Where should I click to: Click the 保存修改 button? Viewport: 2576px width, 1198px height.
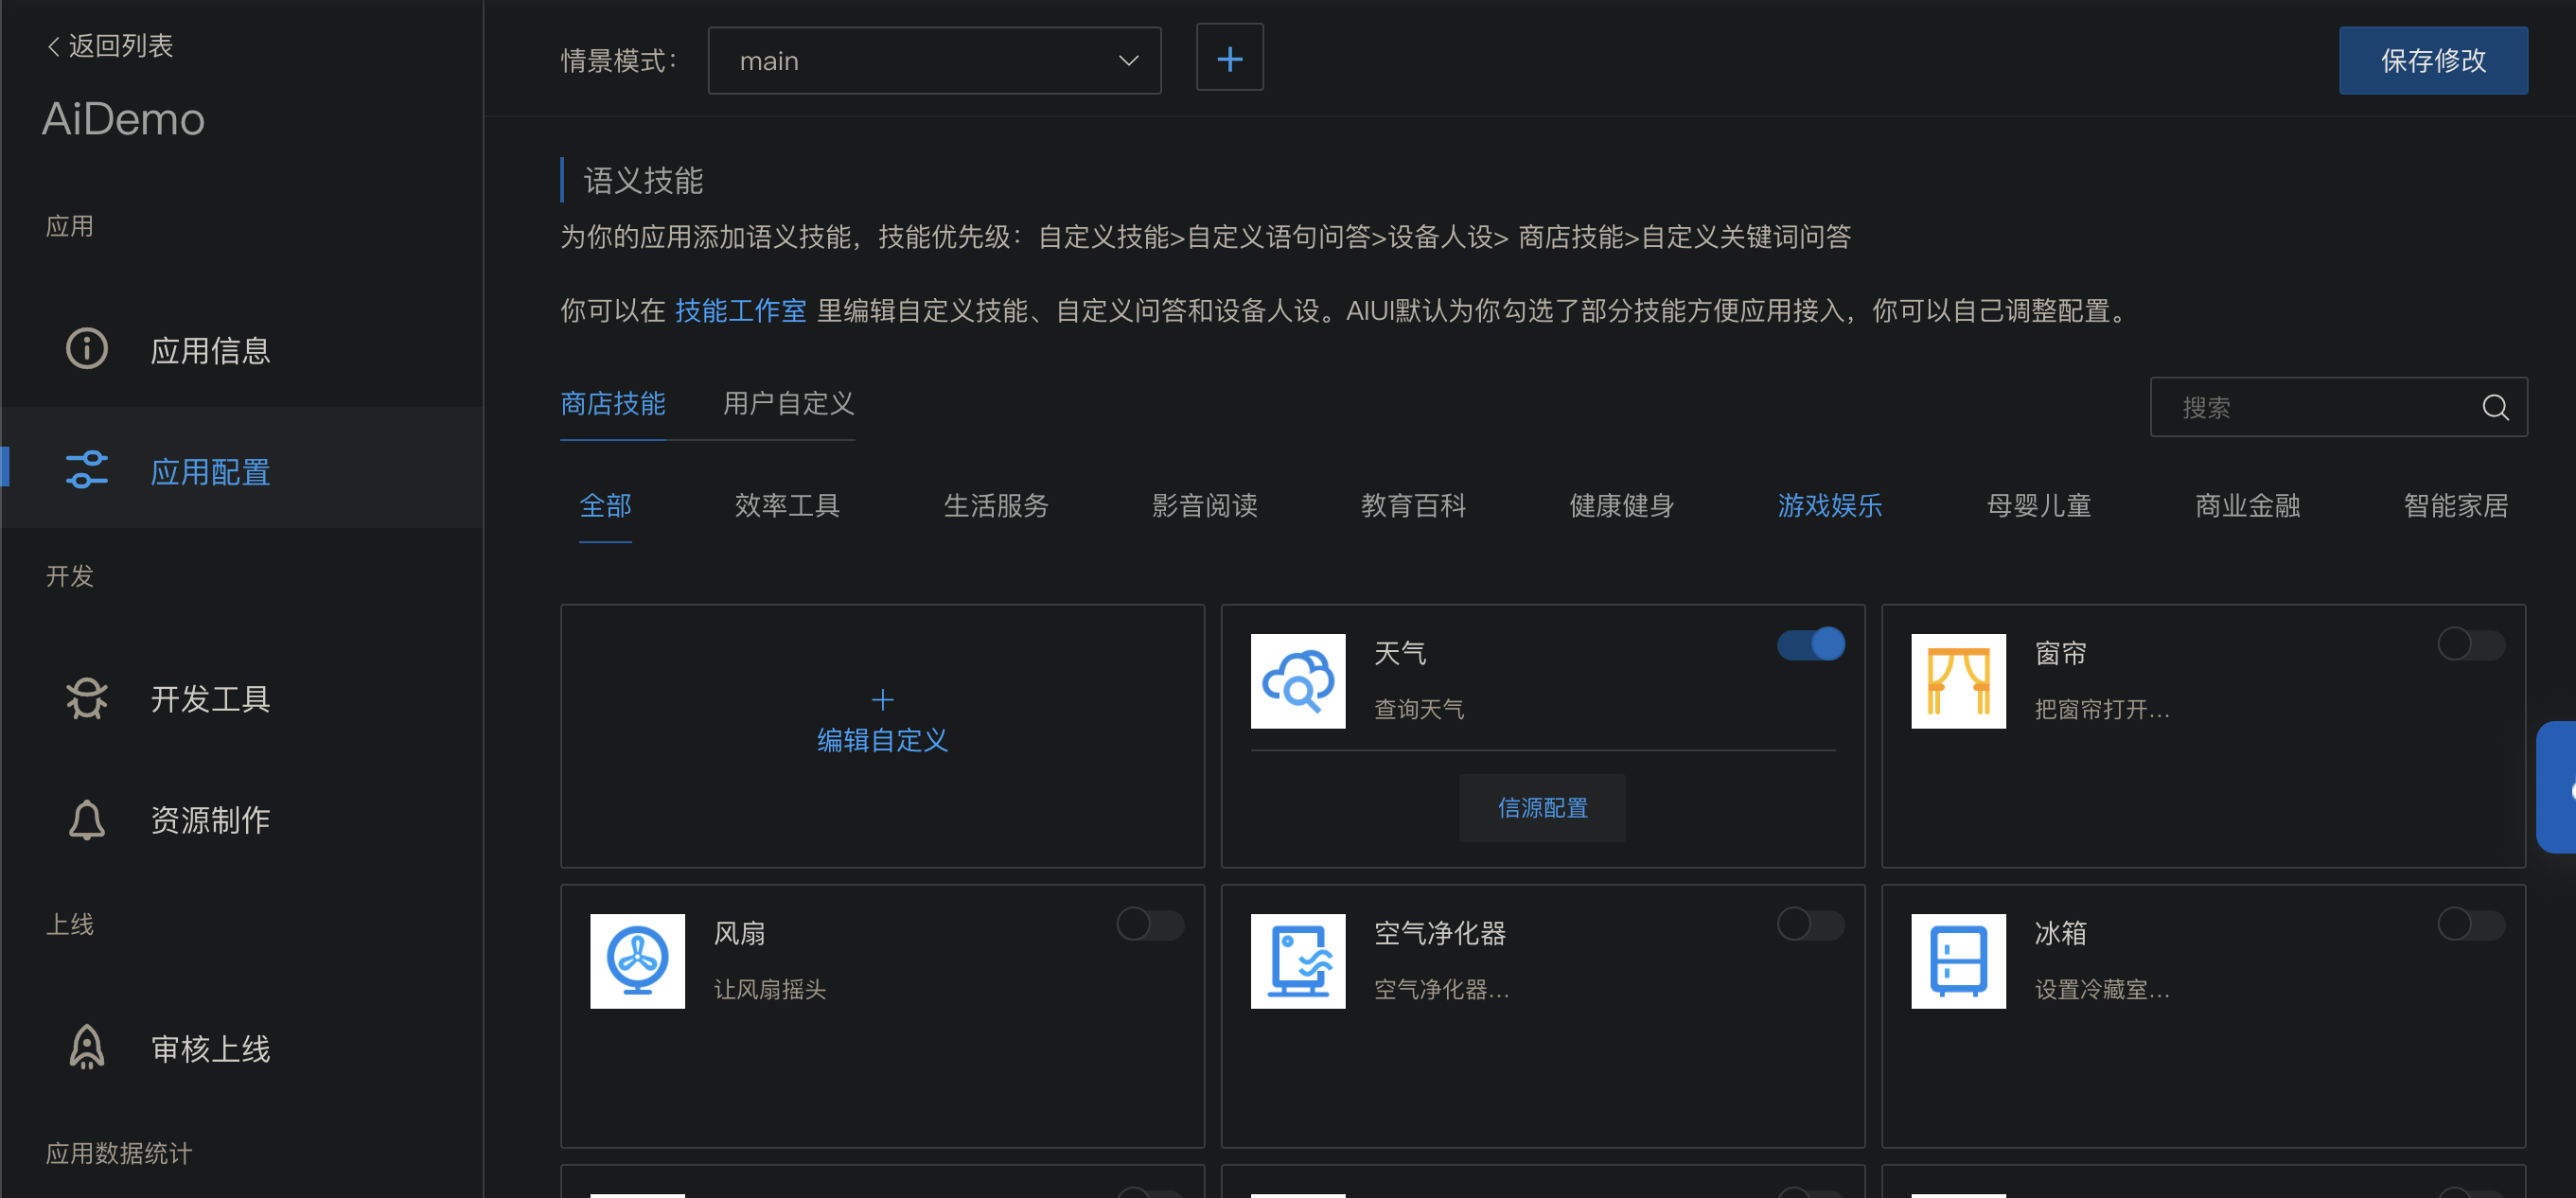click(2433, 60)
